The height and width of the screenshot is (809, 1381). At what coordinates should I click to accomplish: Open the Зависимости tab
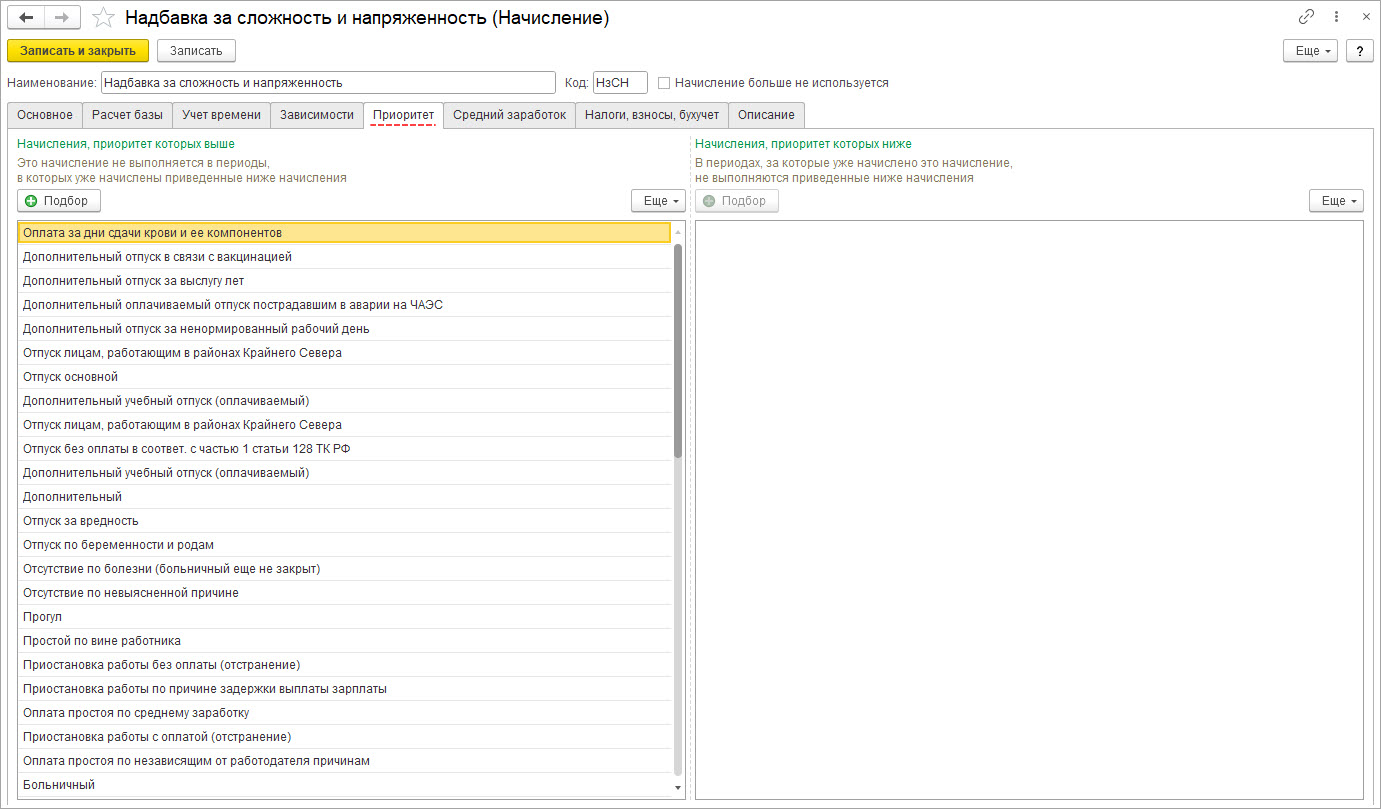[317, 115]
